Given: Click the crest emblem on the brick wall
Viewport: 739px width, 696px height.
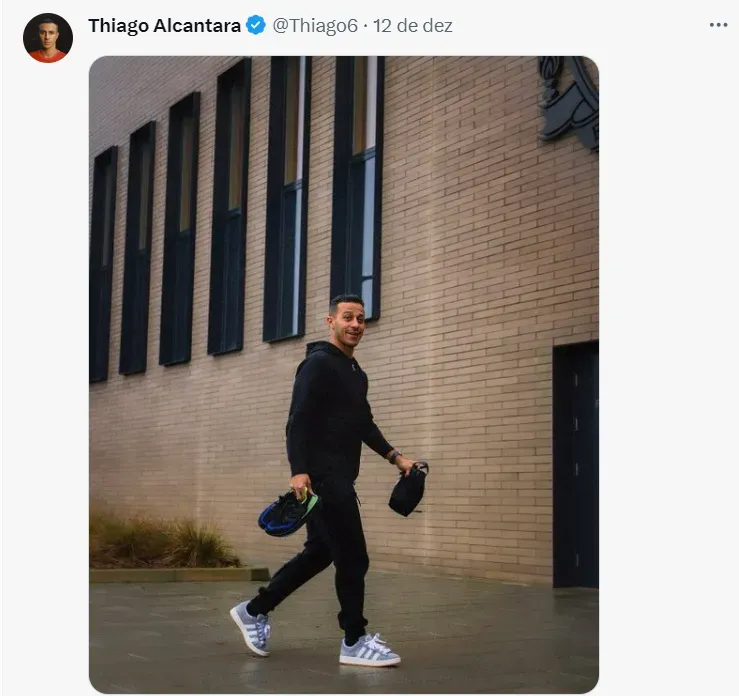Looking at the screenshot, I should tap(569, 101).
